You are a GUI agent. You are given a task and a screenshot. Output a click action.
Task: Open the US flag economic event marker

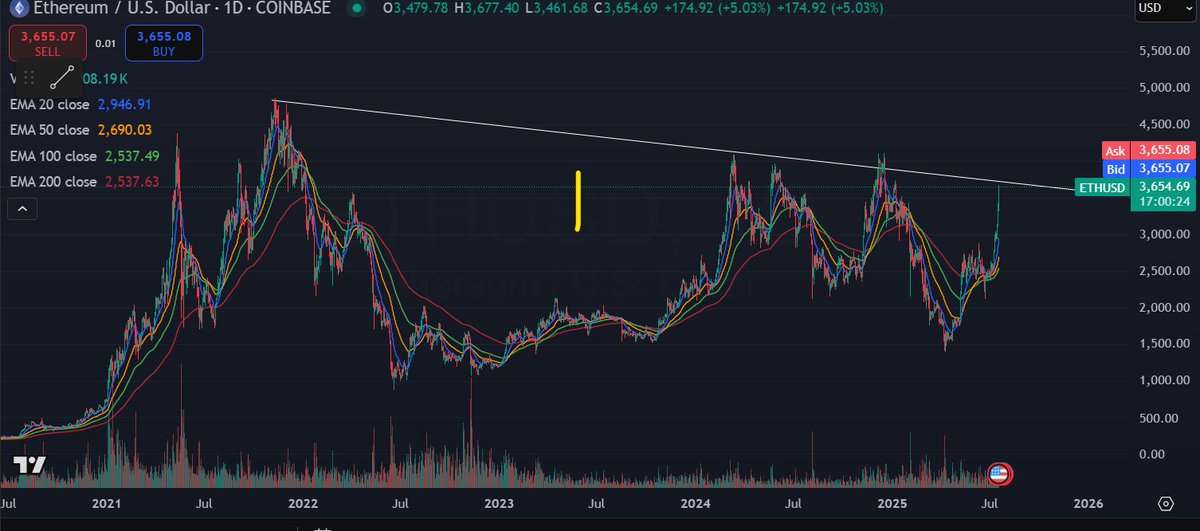[999, 473]
